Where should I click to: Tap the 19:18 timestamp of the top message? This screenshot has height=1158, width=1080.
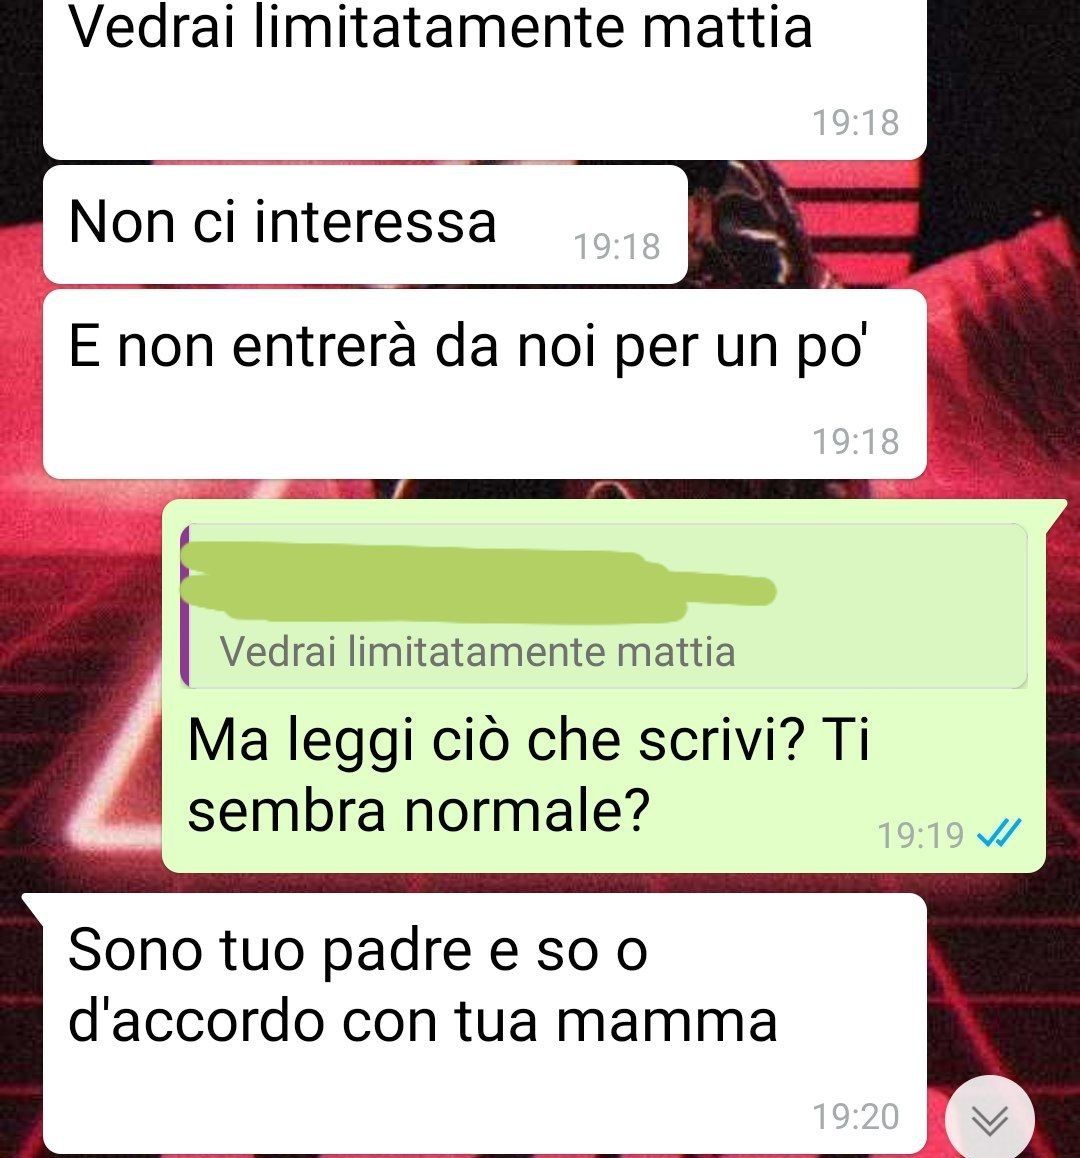click(855, 123)
